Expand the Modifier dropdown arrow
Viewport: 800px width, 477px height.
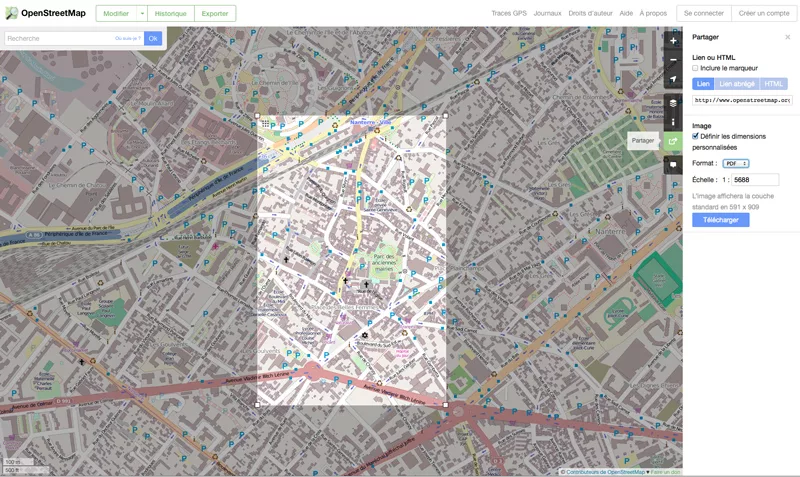click(142, 13)
